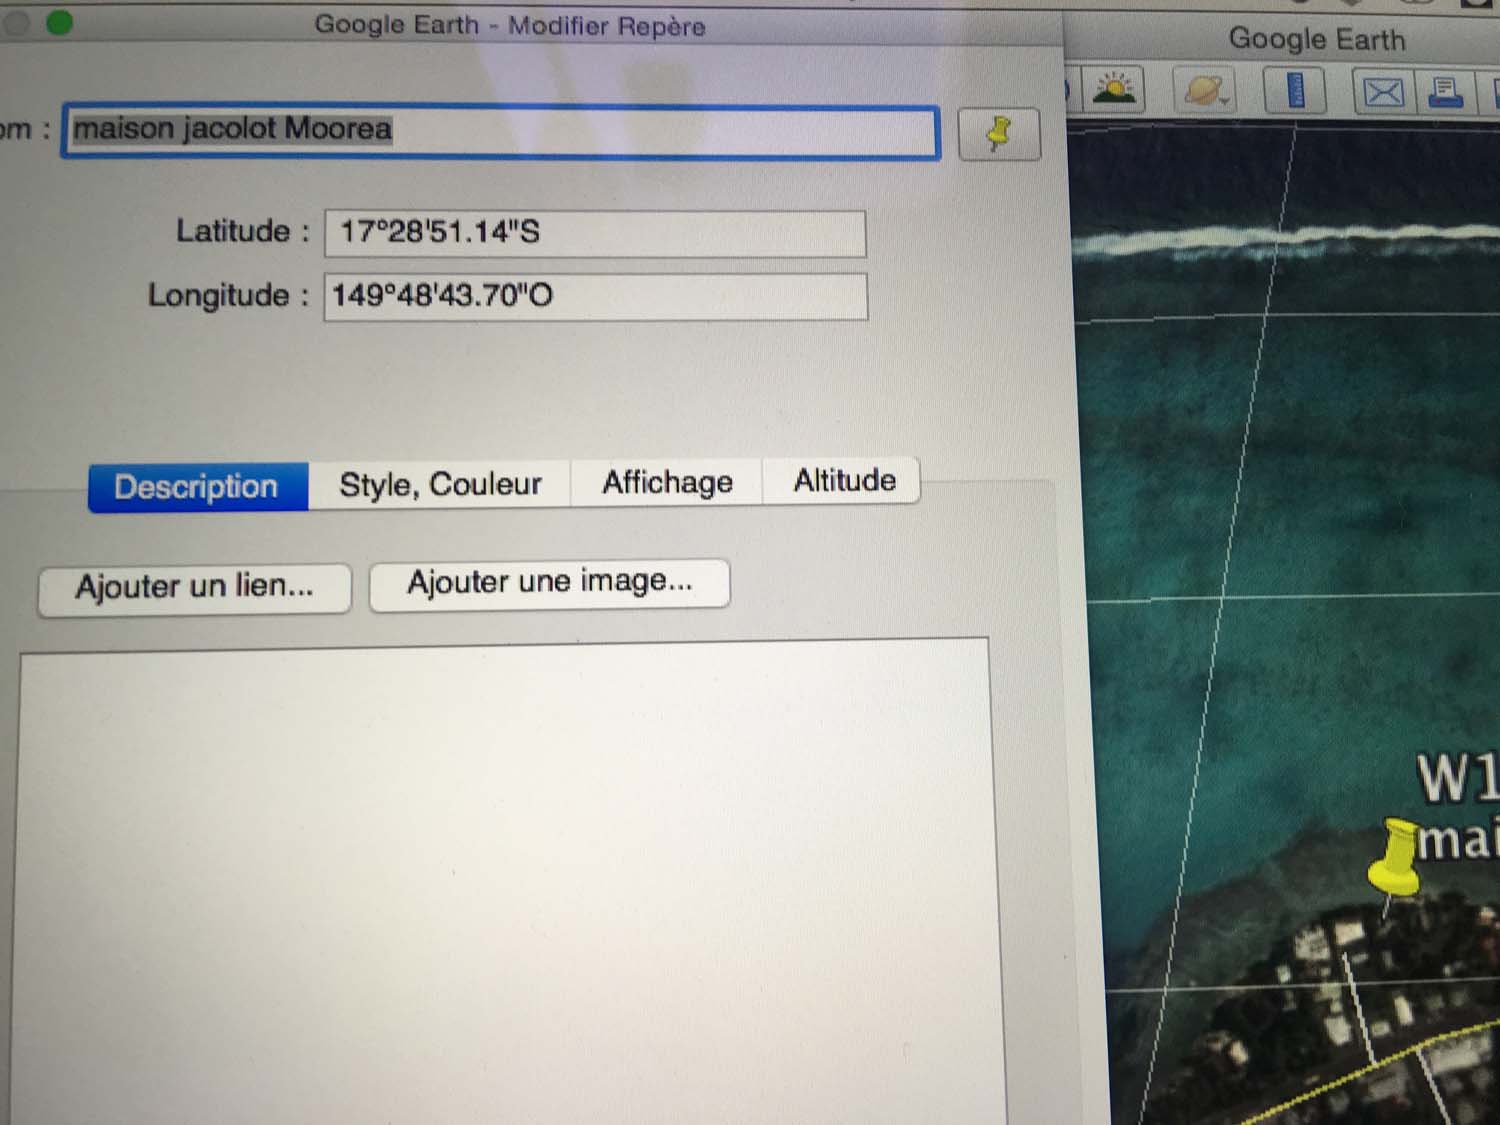1500x1125 pixels.
Task: Click the green zoom window button
Action: 60,22
